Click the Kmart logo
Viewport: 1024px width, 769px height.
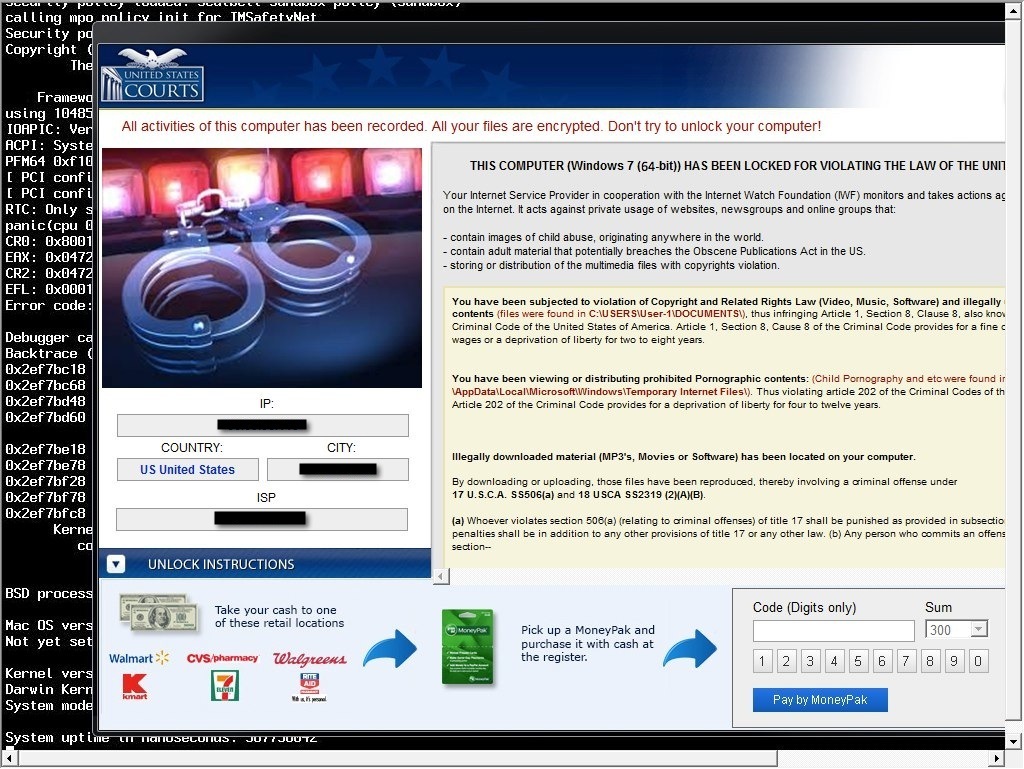coord(135,687)
